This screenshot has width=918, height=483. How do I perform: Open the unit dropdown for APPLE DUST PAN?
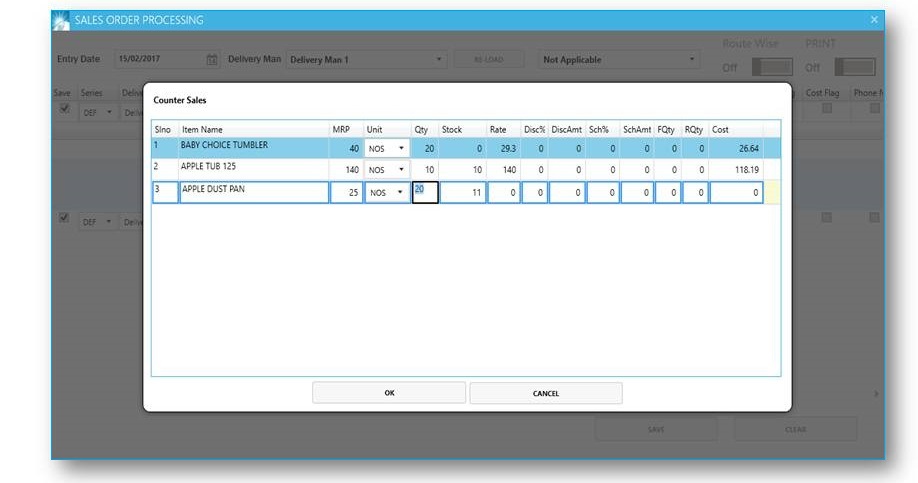point(400,192)
